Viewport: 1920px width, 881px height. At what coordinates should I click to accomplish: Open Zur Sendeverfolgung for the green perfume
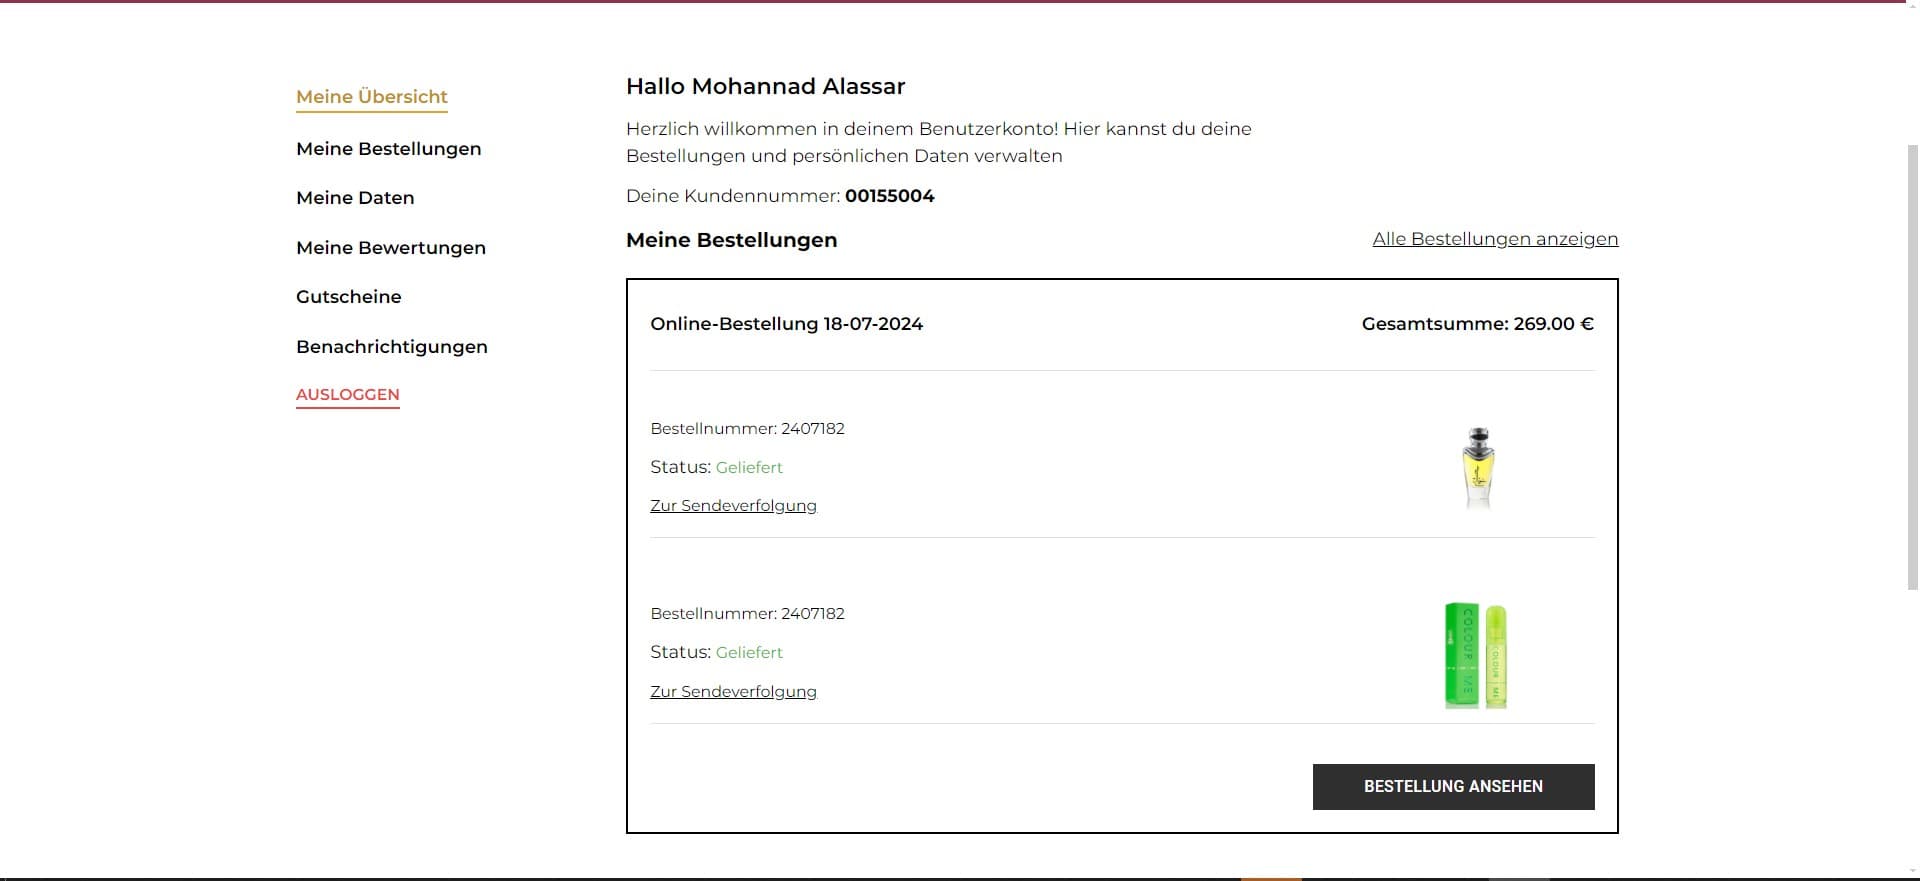(x=733, y=692)
